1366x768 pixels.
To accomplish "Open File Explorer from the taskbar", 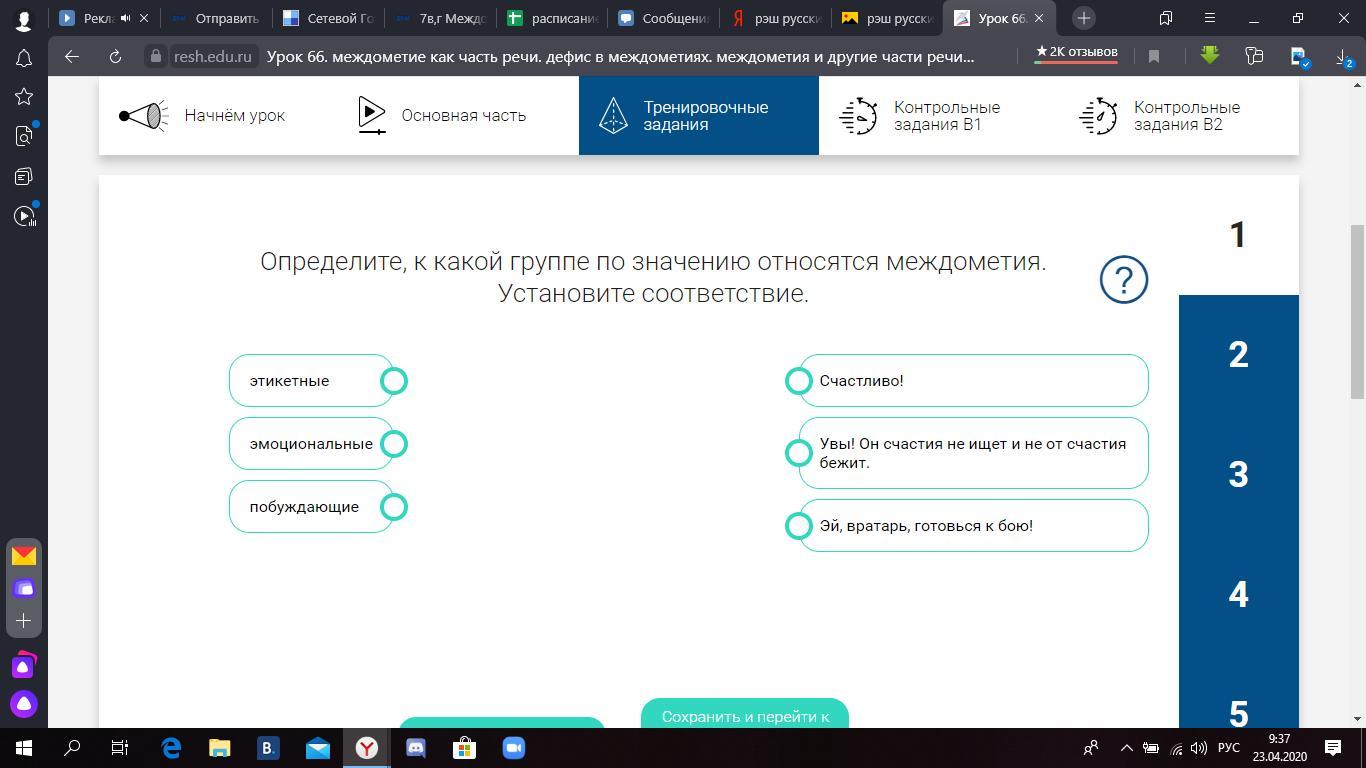I will click(x=220, y=748).
